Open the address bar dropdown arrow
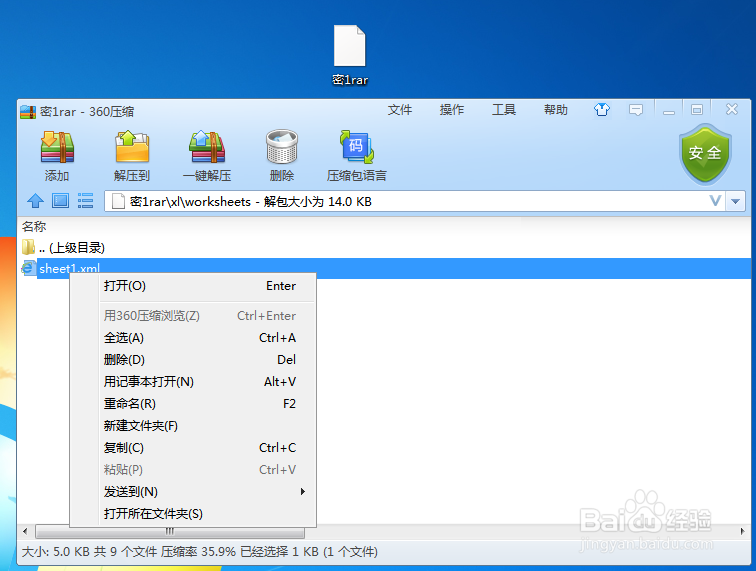The width and height of the screenshot is (756, 571). (735, 201)
